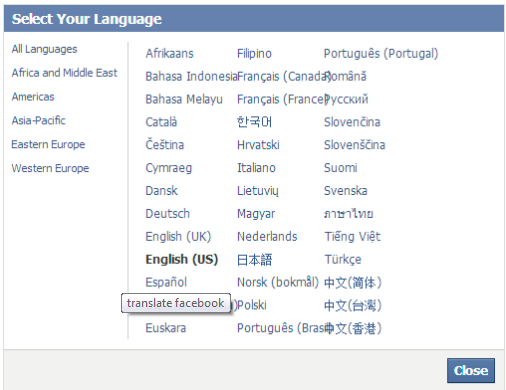Screen dimensions: 506x390
Task: Switch to Suomi
Action: [x=341, y=168]
